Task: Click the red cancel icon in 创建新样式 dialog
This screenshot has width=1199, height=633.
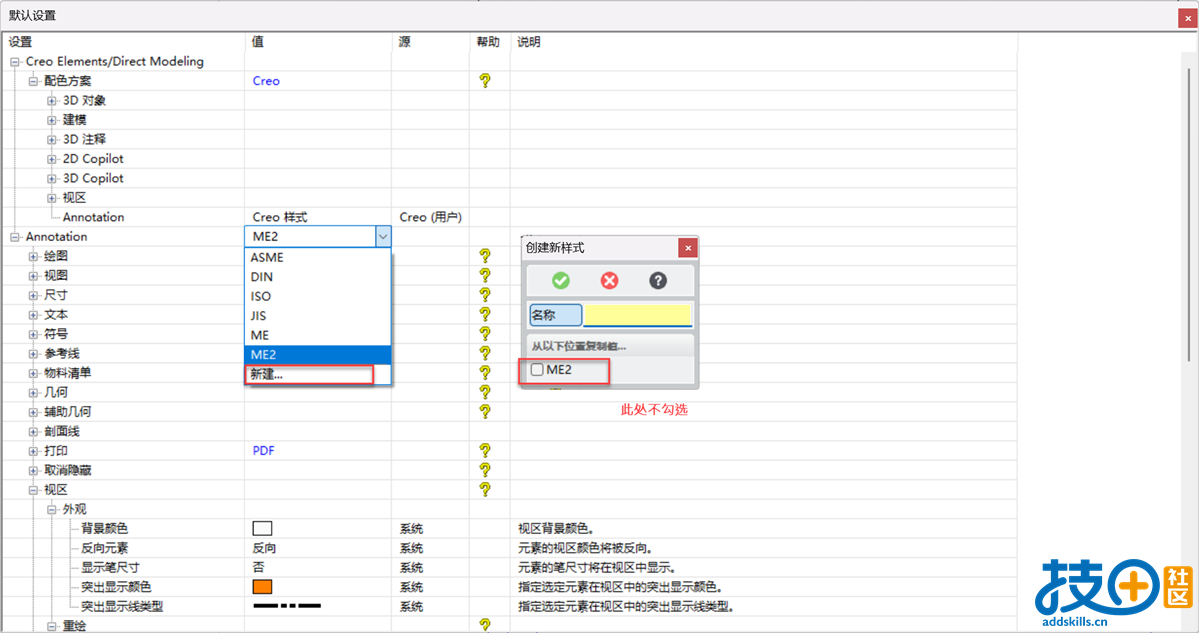Action: [x=609, y=281]
